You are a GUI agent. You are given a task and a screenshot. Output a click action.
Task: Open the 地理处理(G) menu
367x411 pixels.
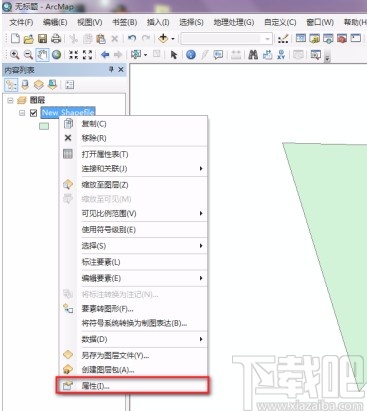click(234, 22)
